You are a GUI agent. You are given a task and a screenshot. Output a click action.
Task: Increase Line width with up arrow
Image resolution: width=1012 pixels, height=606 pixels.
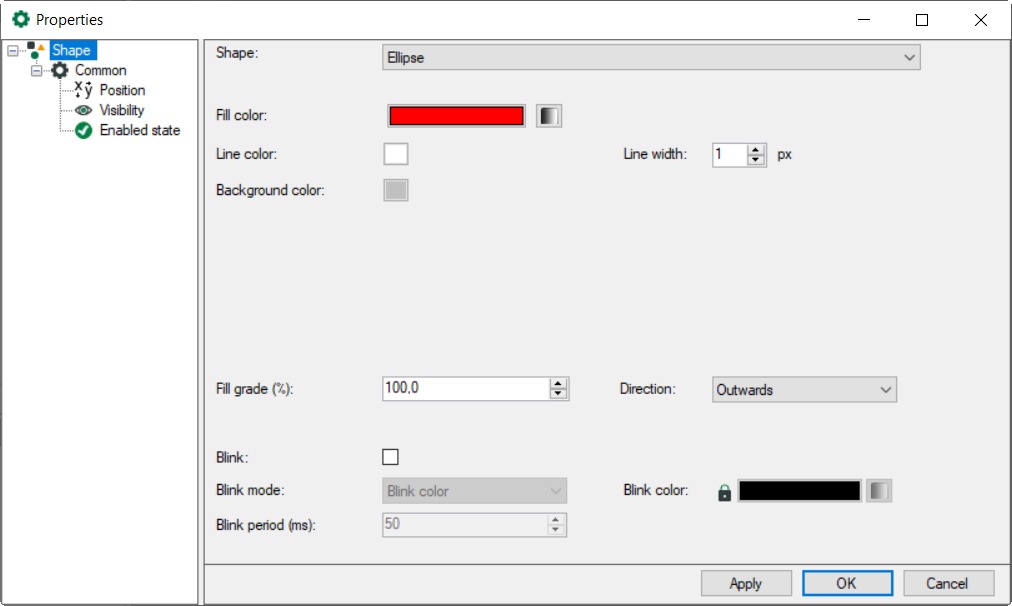click(x=756, y=150)
